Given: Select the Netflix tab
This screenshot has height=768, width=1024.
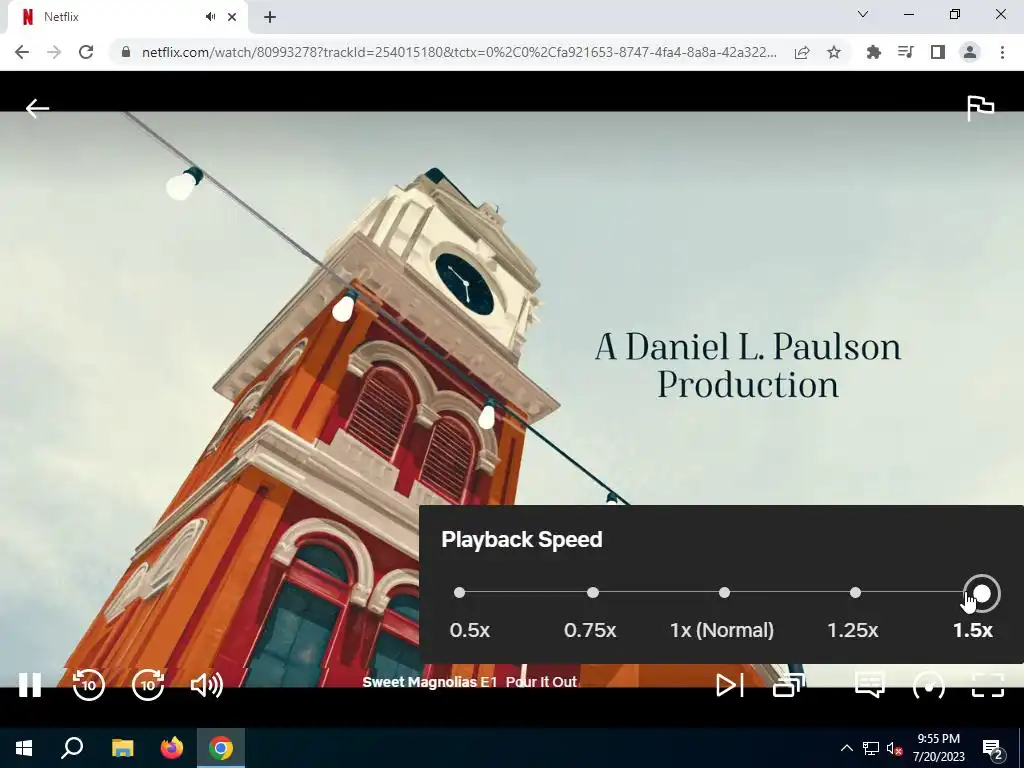Looking at the screenshot, I should 127,17.
